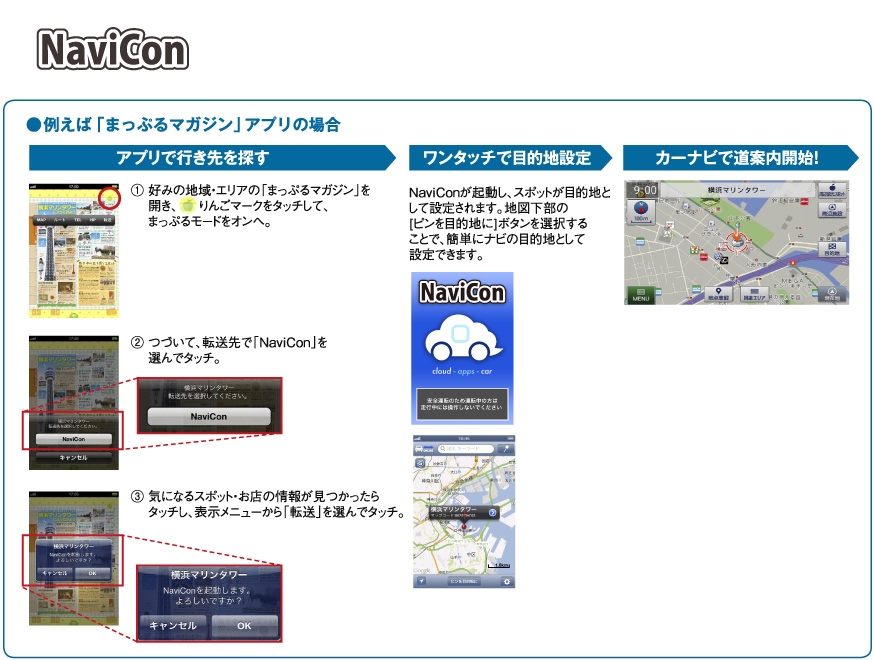Tap the apple icon button on car navi
The height and width of the screenshot is (660, 875).
(x=831, y=190)
